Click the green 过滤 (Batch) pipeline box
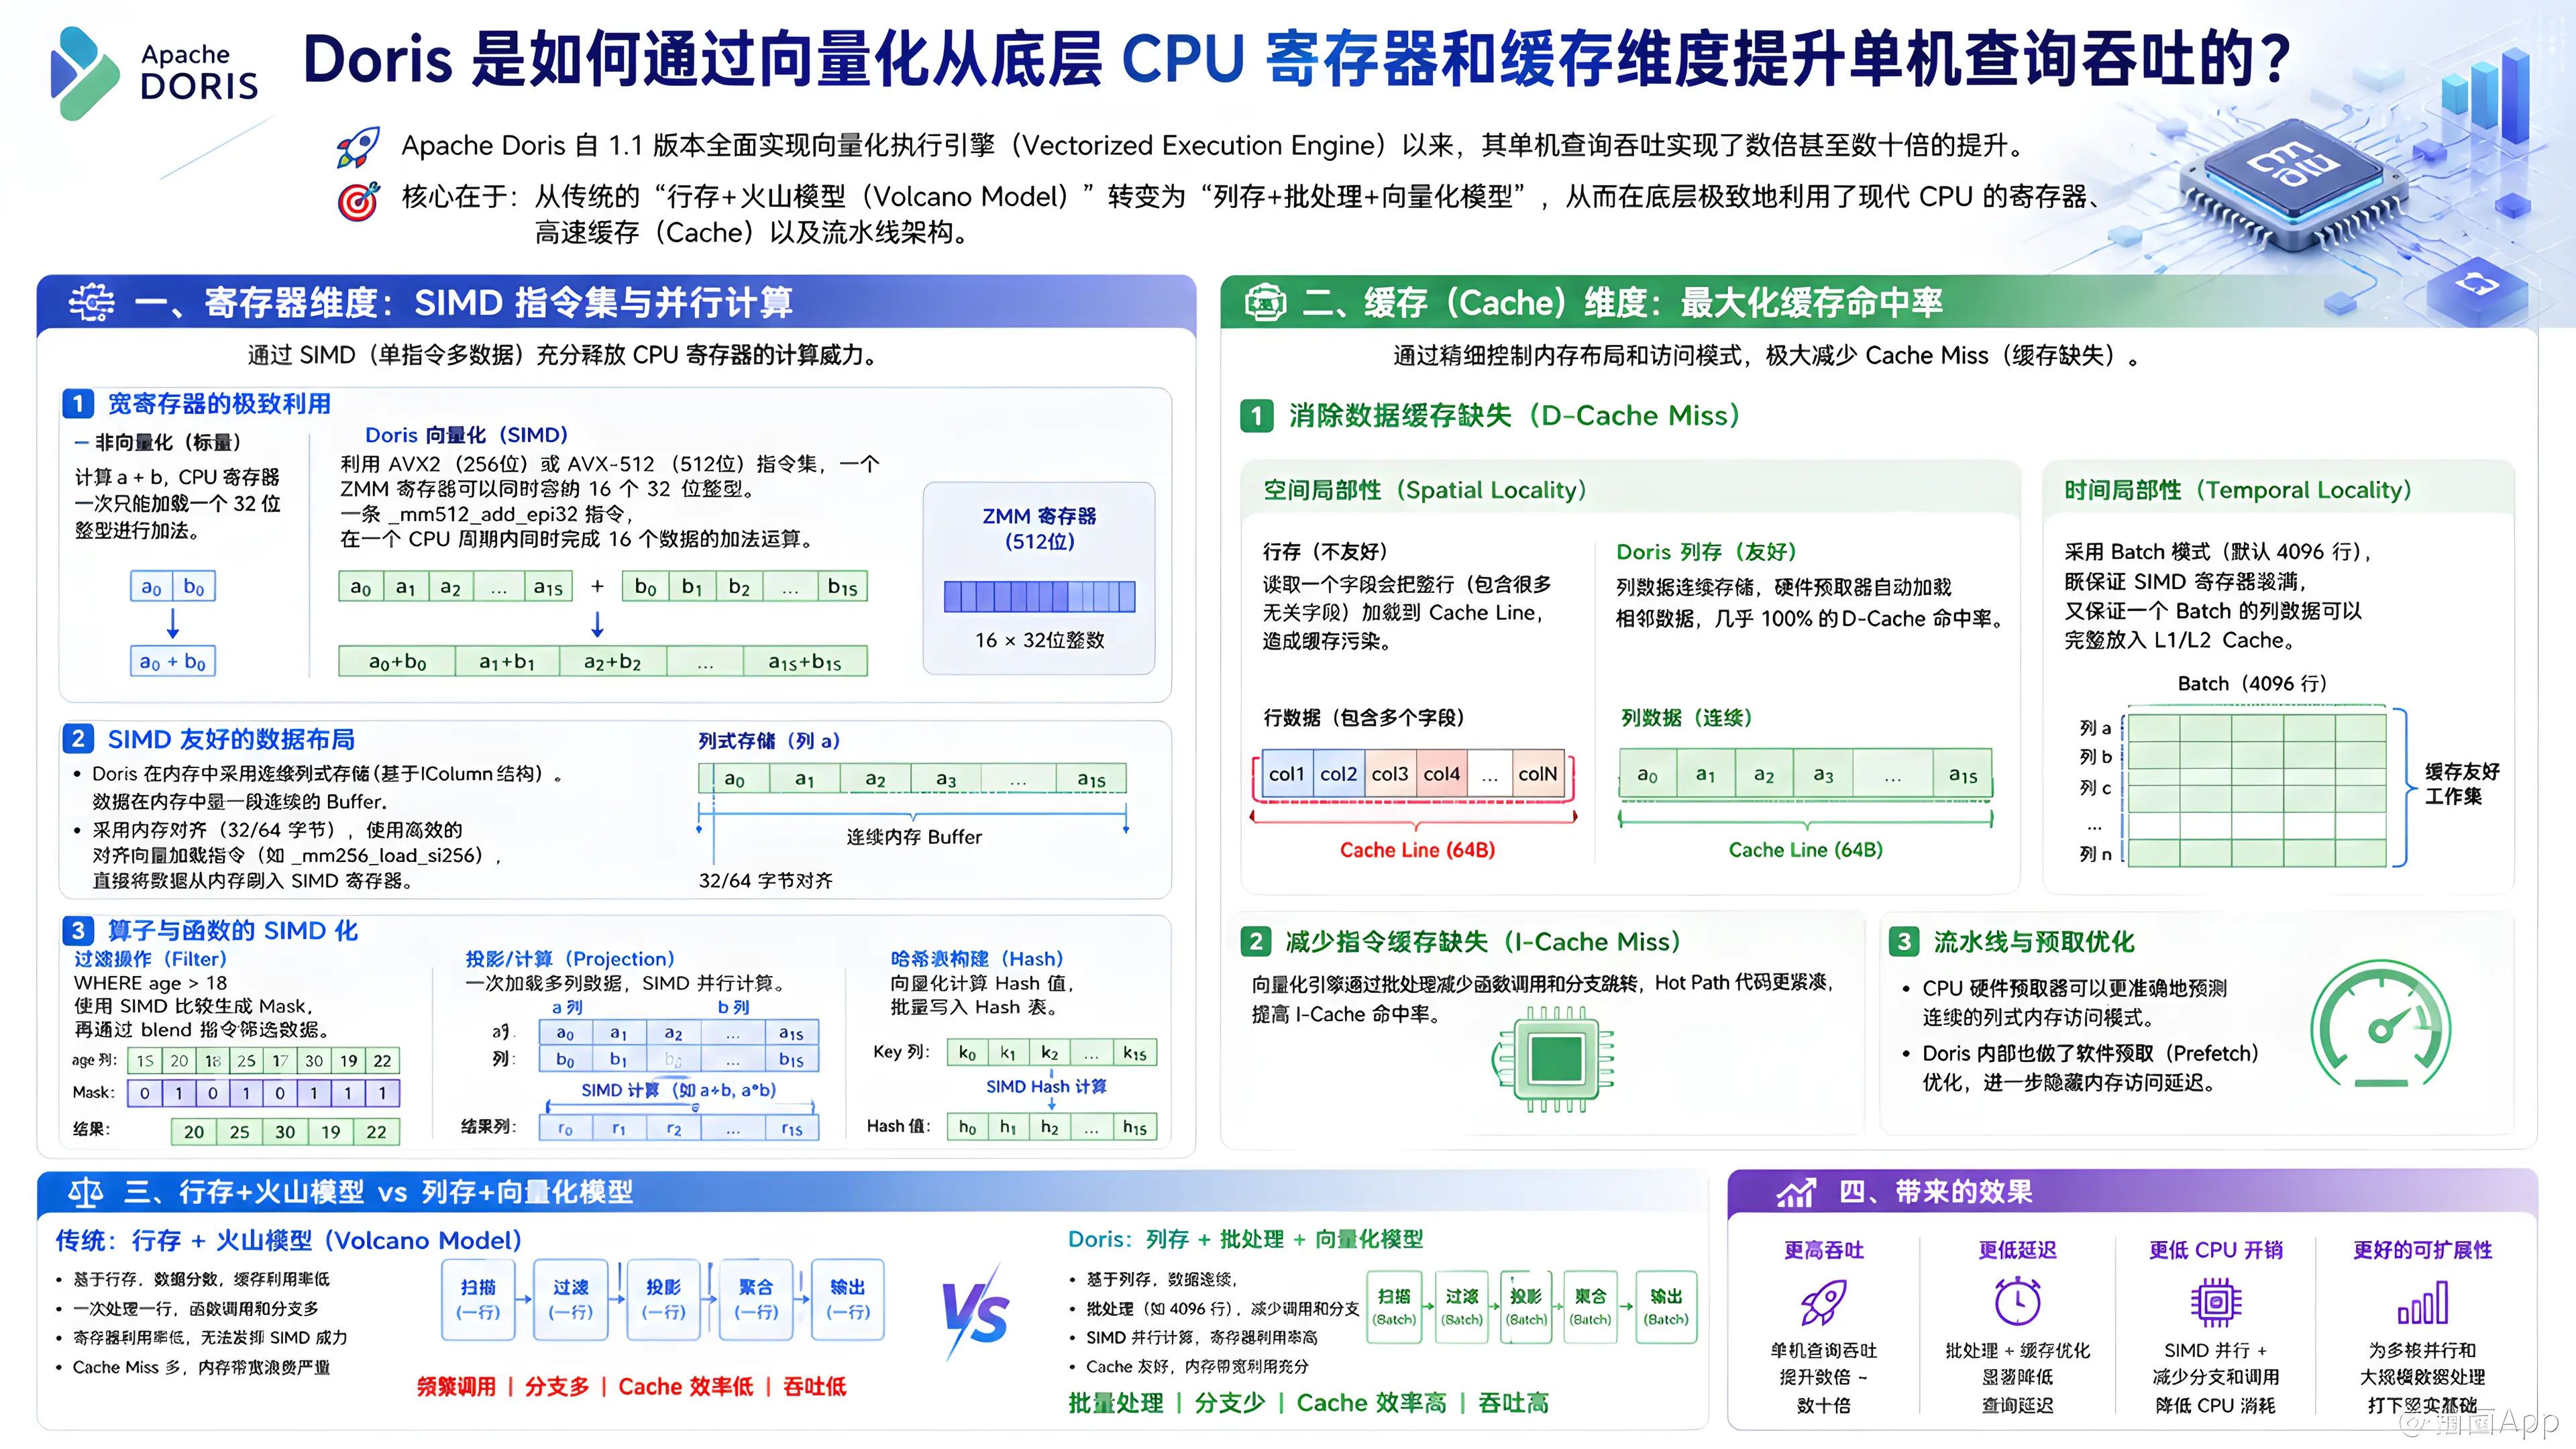 [1461, 1307]
